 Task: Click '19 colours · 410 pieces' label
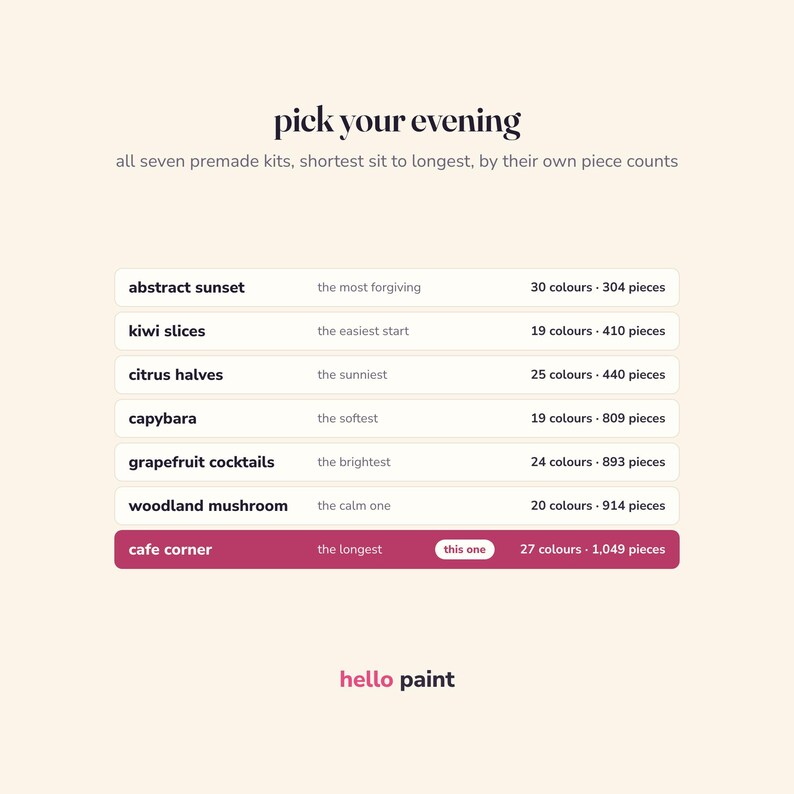point(598,331)
